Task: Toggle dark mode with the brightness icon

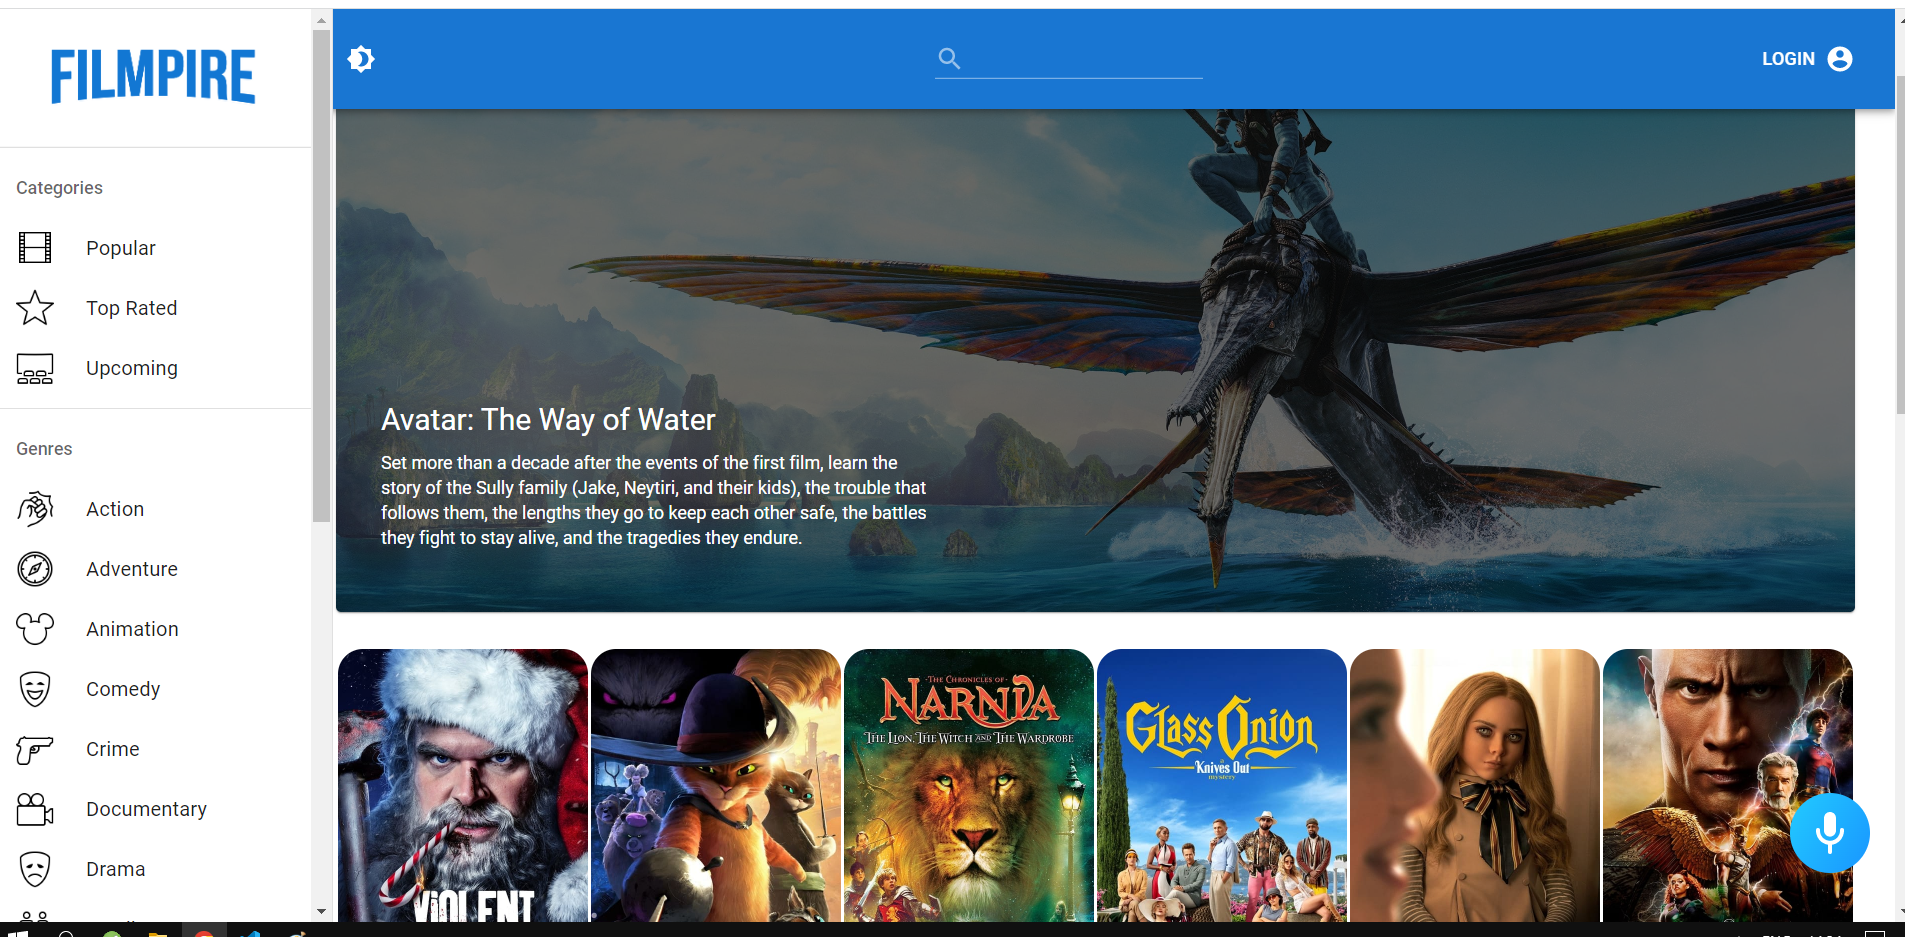Action: tap(361, 58)
